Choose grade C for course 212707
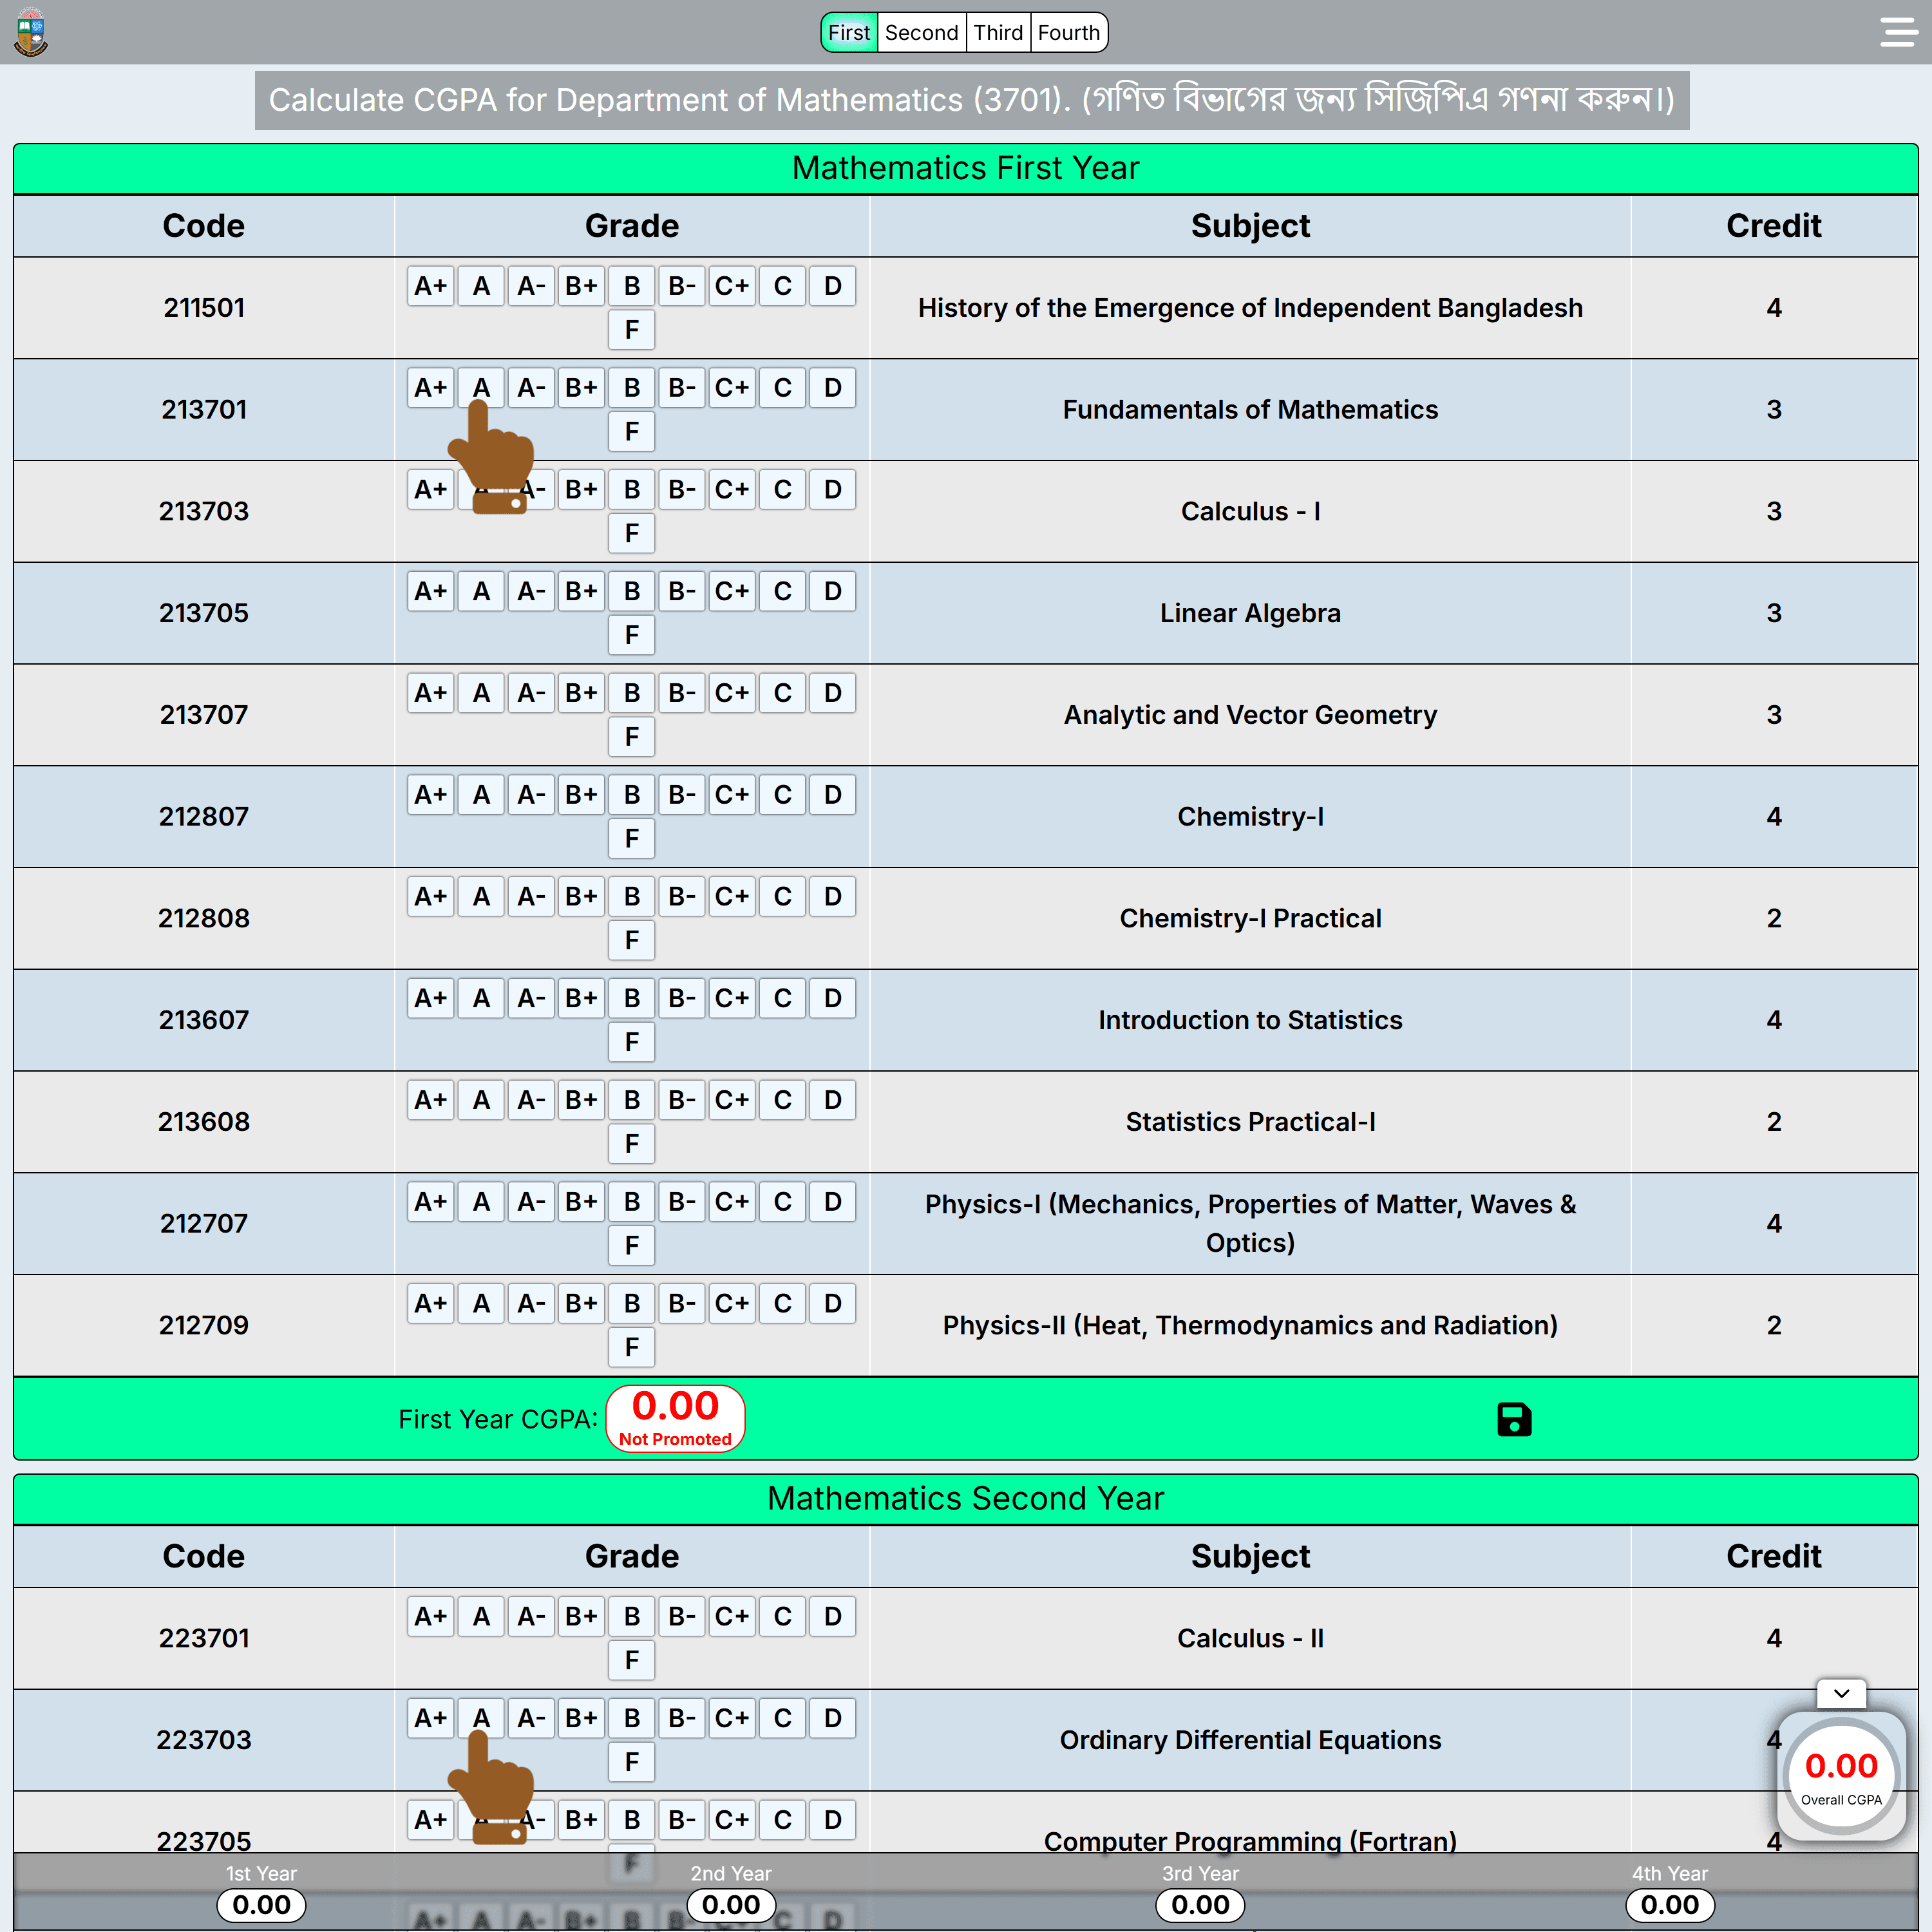Viewport: 1932px width, 1932px height. point(783,1202)
